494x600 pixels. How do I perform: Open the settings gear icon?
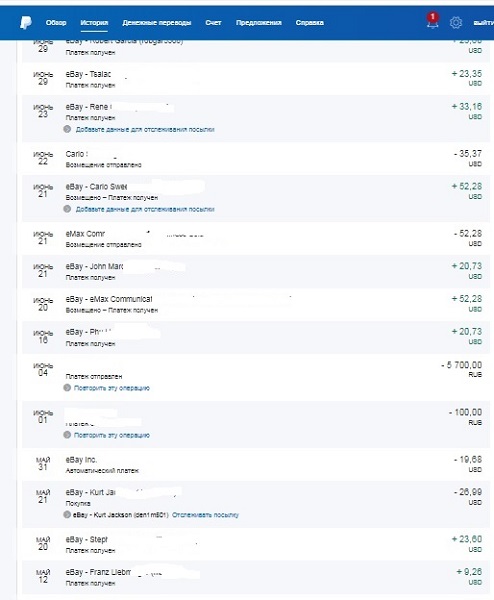(x=455, y=23)
